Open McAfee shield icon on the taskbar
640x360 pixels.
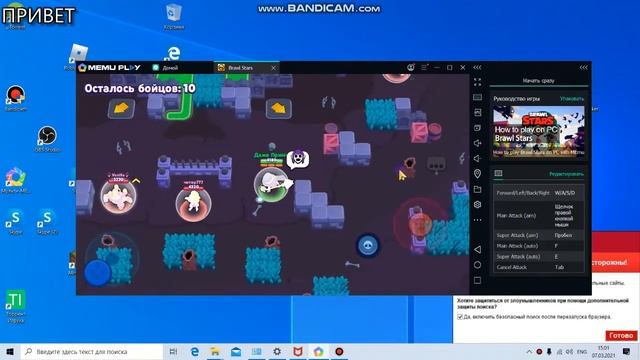click(298, 351)
